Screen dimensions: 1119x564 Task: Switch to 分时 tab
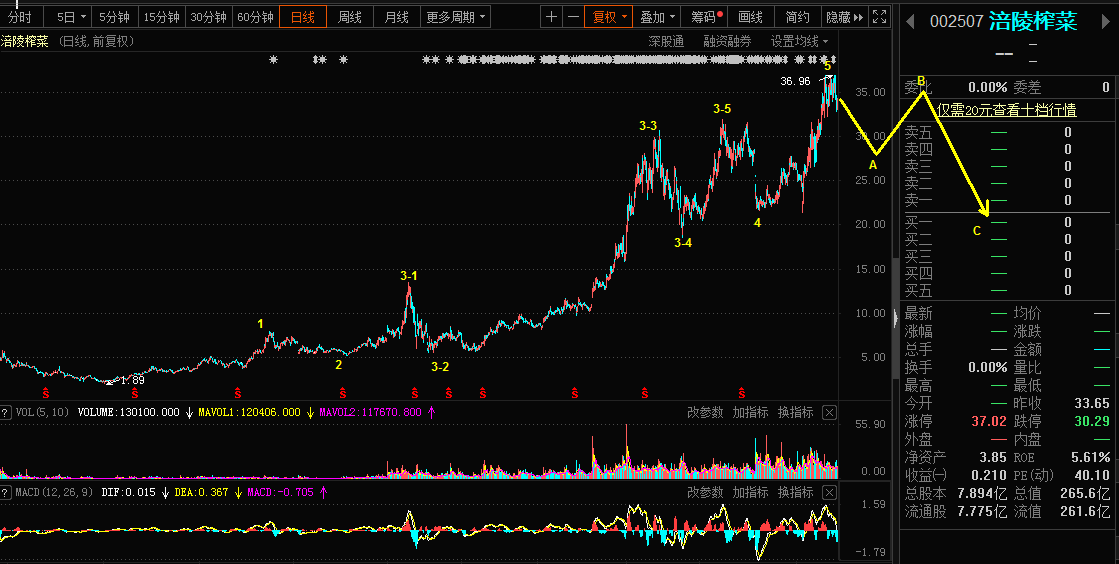click(20, 16)
